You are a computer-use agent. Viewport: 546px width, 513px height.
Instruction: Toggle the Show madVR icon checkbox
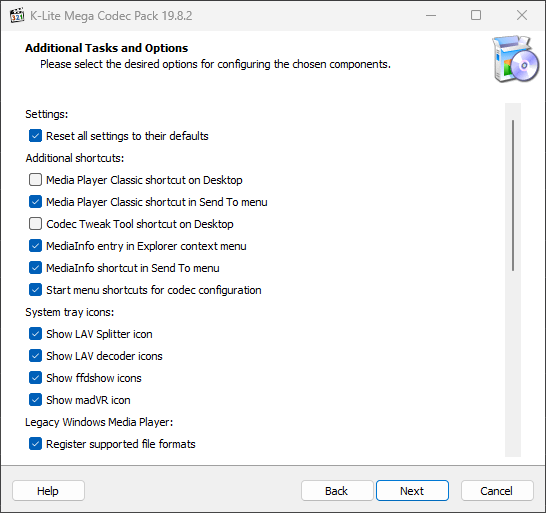35,400
